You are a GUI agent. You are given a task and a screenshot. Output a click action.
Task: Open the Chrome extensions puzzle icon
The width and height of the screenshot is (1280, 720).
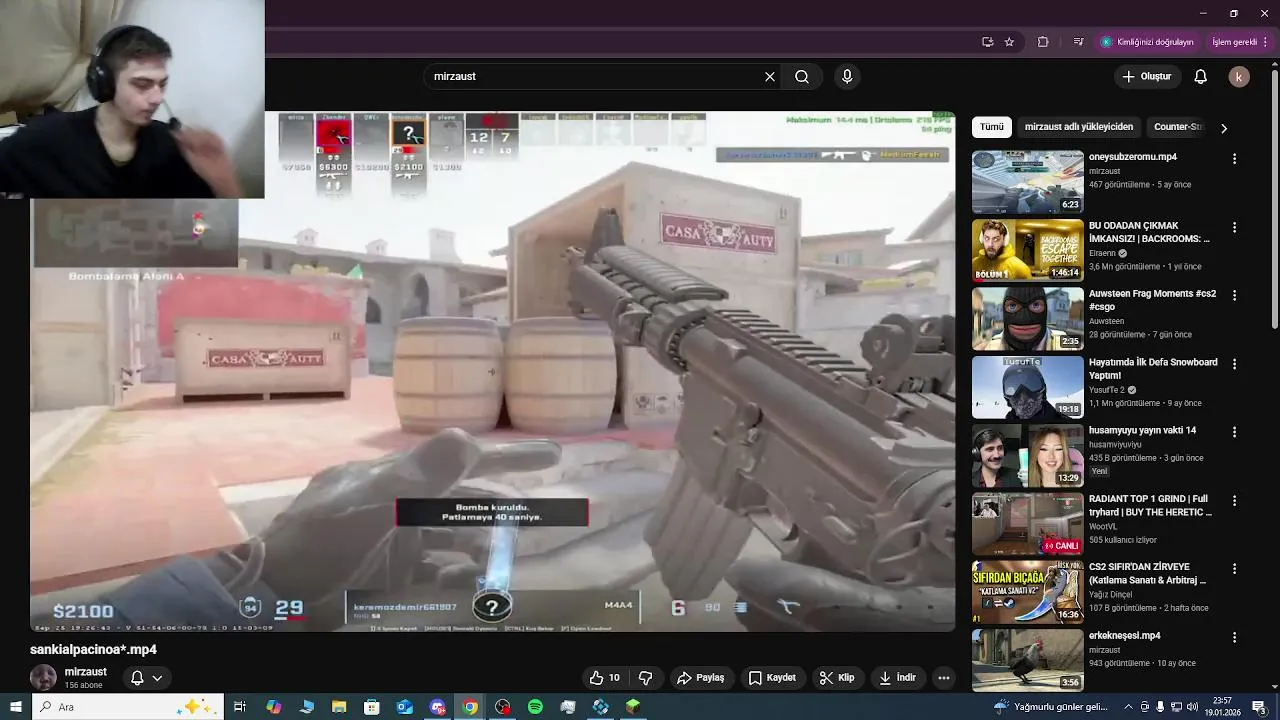click(x=1043, y=42)
